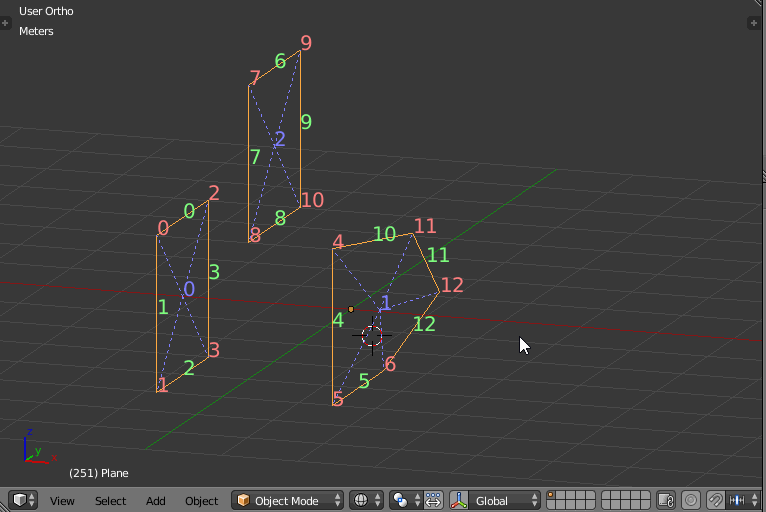This screenshot has height=512, width=766.
Task: Click the 3D cursor crosshair in viewport
Action: coord(372,336)
